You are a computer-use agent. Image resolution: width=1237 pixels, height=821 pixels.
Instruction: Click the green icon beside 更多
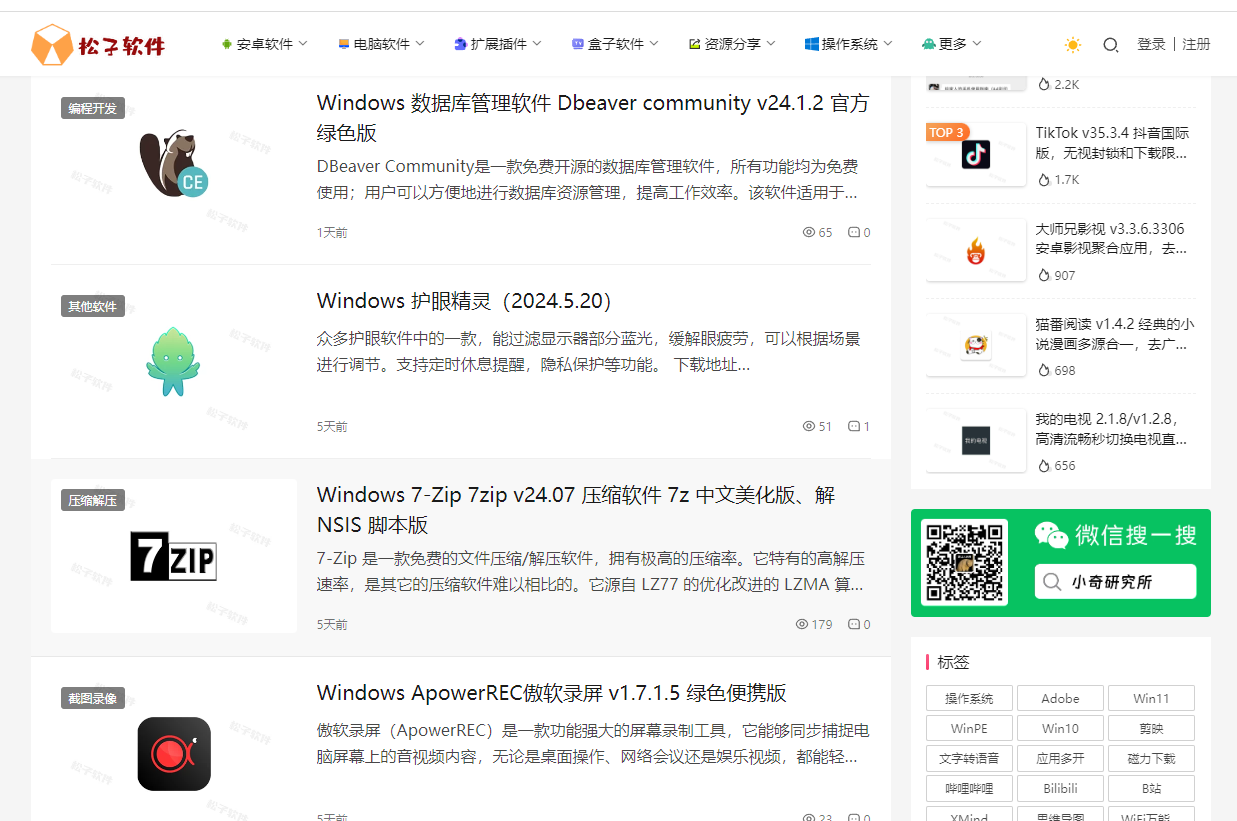click(x=929, y=44)
